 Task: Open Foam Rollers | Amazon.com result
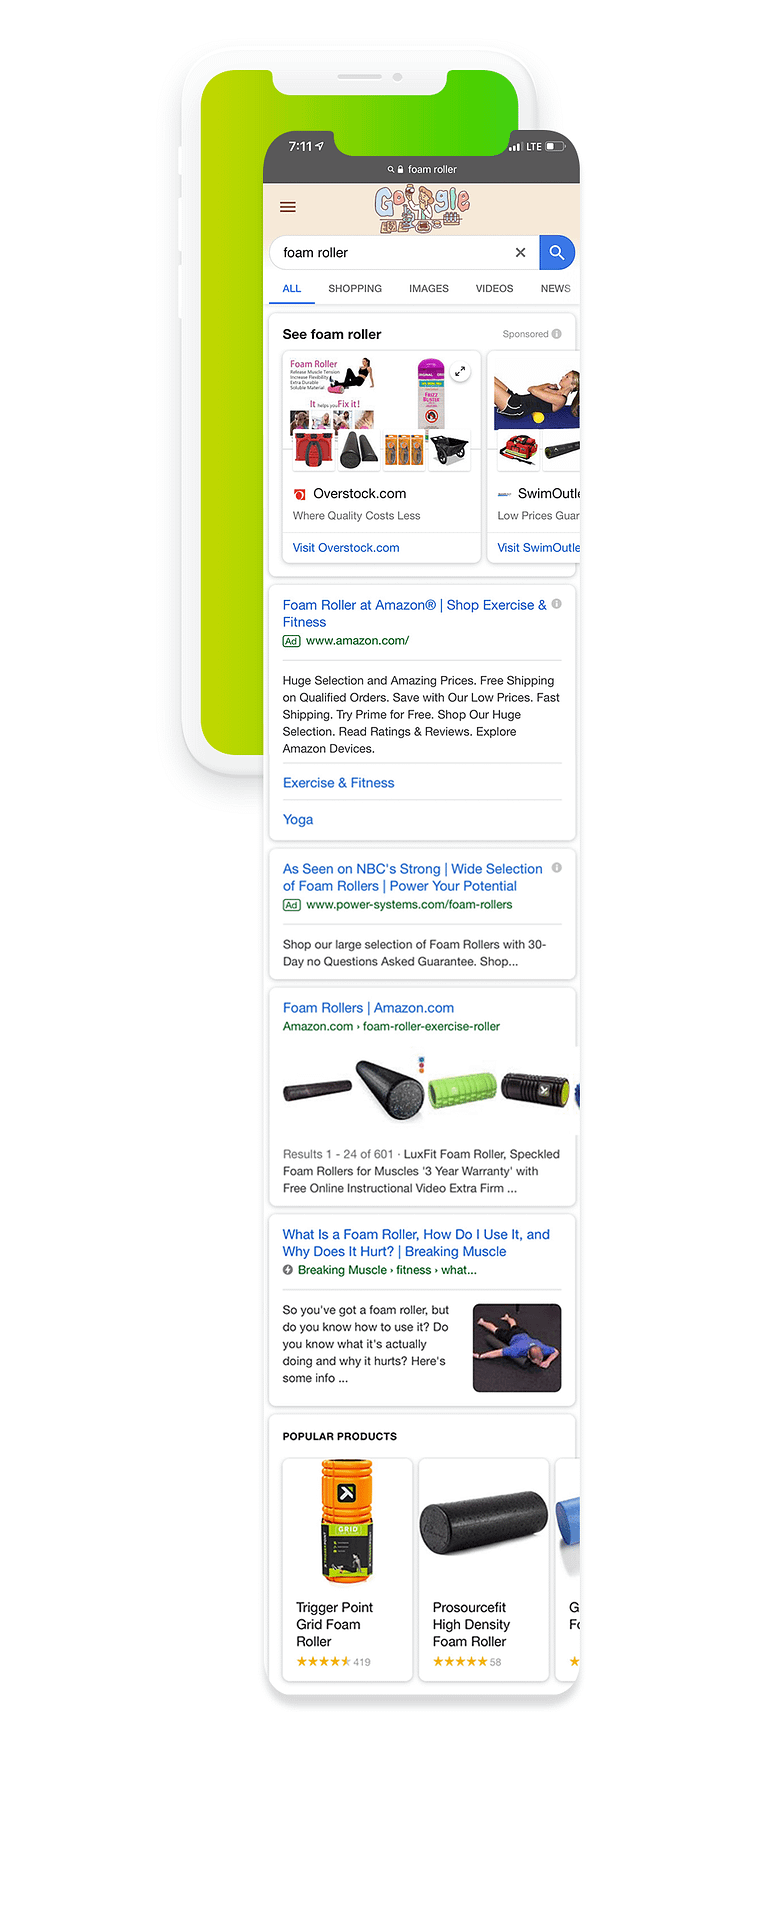(x=368, y=1008)
